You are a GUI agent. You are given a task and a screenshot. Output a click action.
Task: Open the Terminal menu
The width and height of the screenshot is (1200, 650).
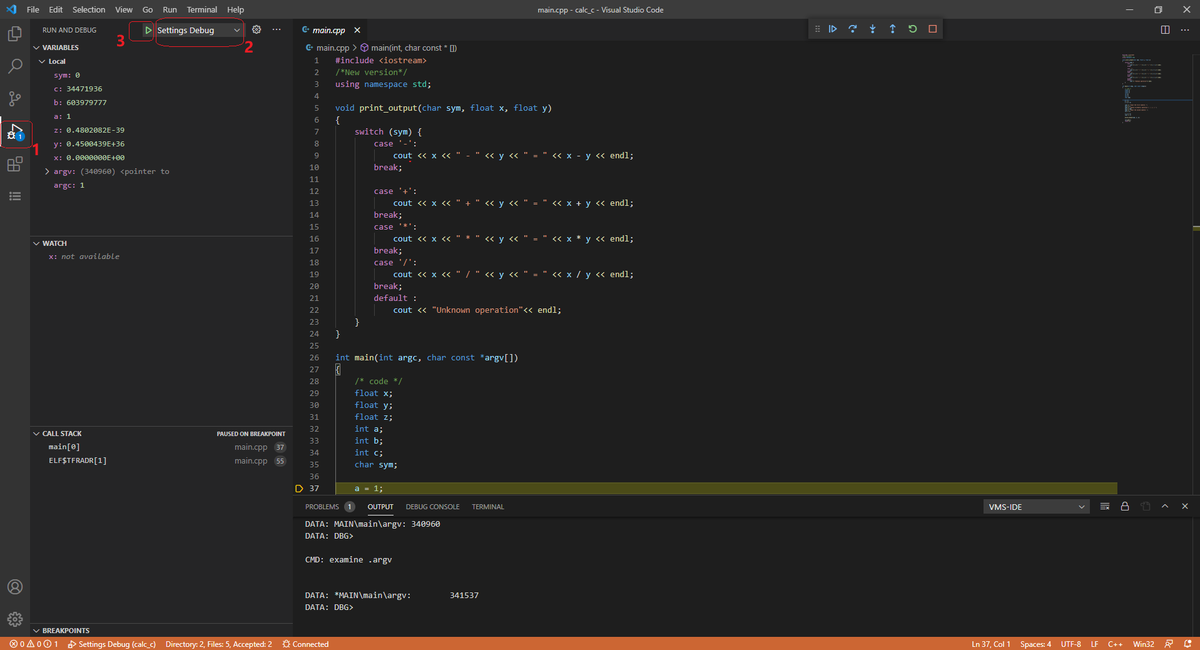pyautogui.click(x=202, y=9)
